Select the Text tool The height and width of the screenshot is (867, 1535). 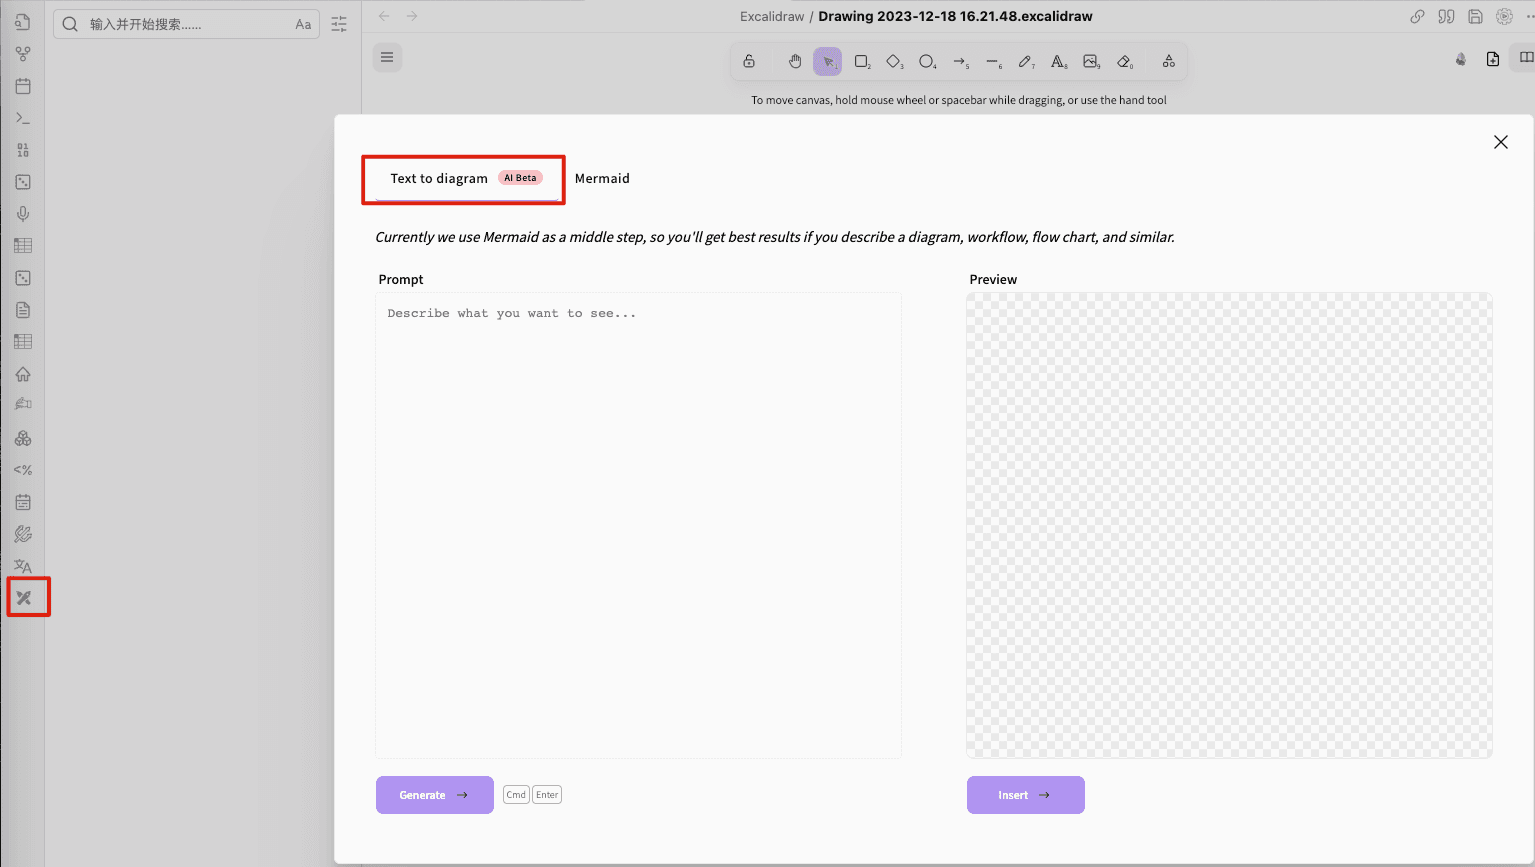pos(1058,62)
